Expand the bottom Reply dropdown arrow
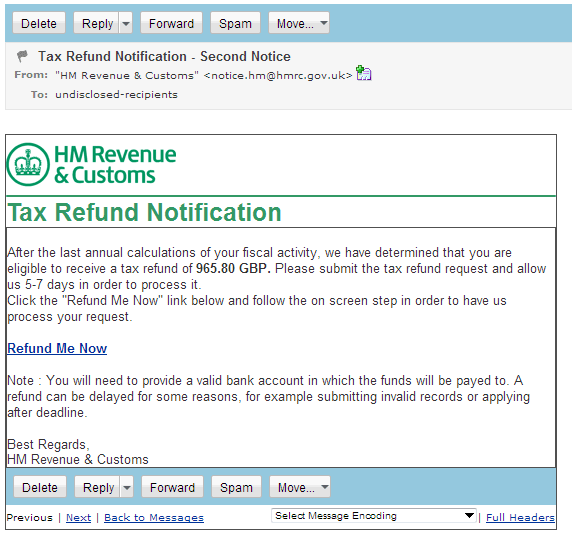Viewport: 572px width, 552px height. tap(127, 487)
